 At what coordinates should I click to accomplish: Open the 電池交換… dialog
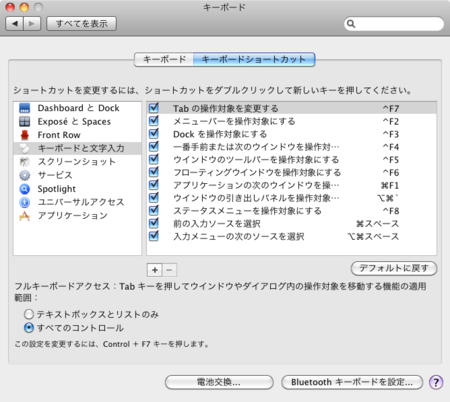coord(219,382)
